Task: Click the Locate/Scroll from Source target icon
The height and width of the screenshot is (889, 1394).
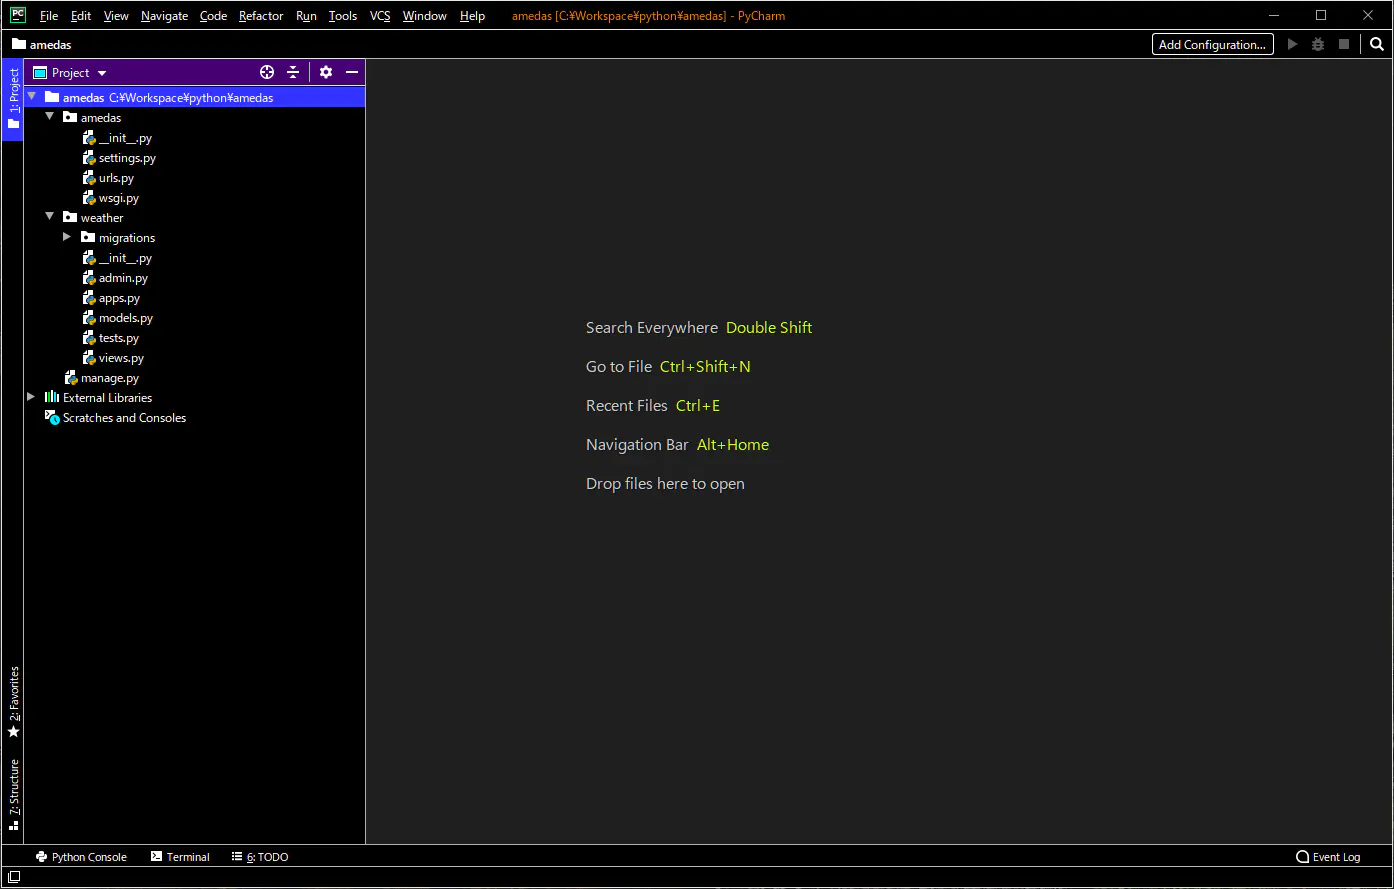Action: (x=267, y=72)
